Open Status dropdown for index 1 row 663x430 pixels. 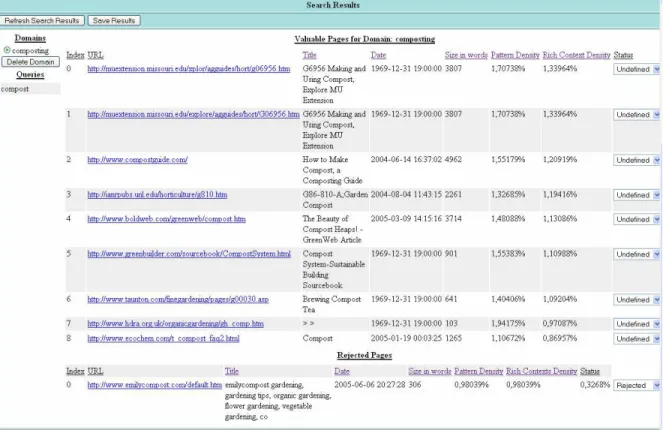(636, 115)
